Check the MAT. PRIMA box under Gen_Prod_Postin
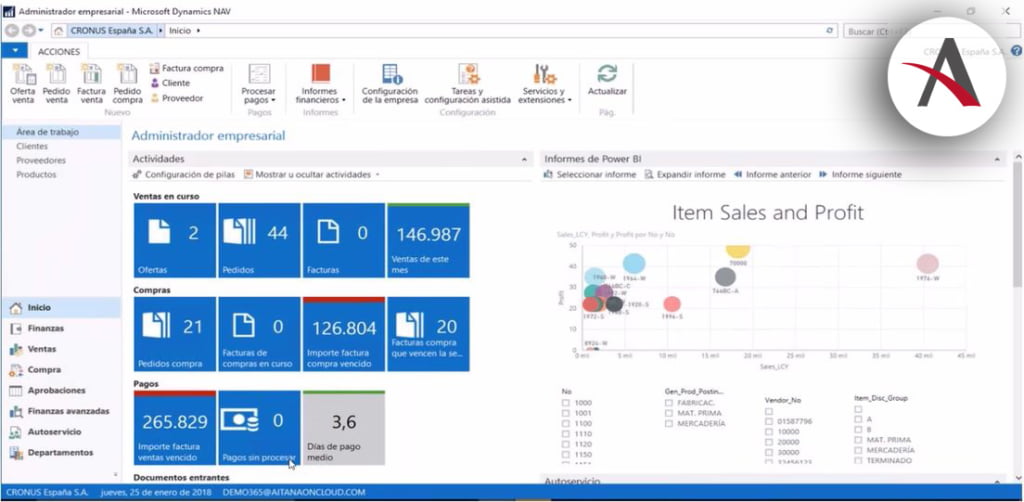Image resolution: width=1024 pixels, height=502 pixels. coord(669,413)
